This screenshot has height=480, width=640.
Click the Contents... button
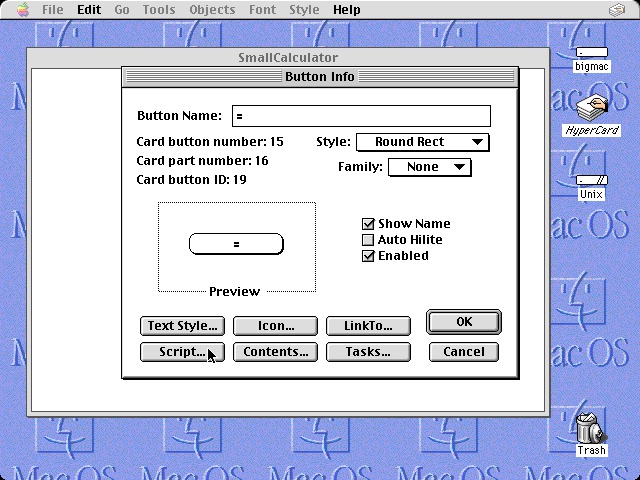276,352
